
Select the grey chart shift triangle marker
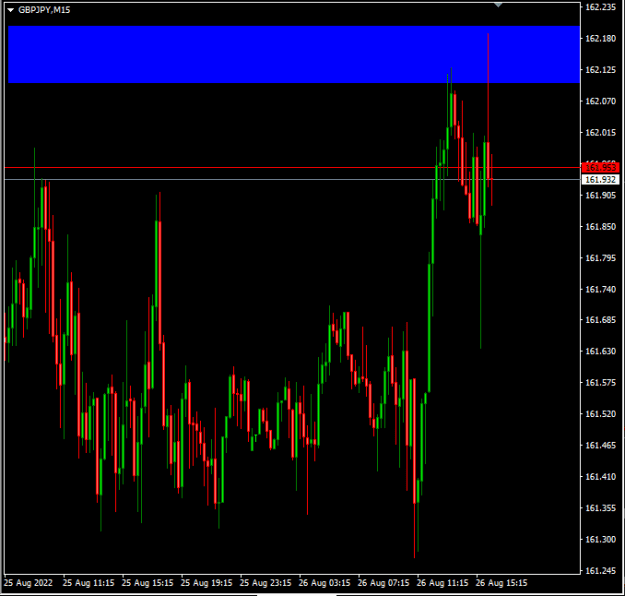(x=498, y=5)
